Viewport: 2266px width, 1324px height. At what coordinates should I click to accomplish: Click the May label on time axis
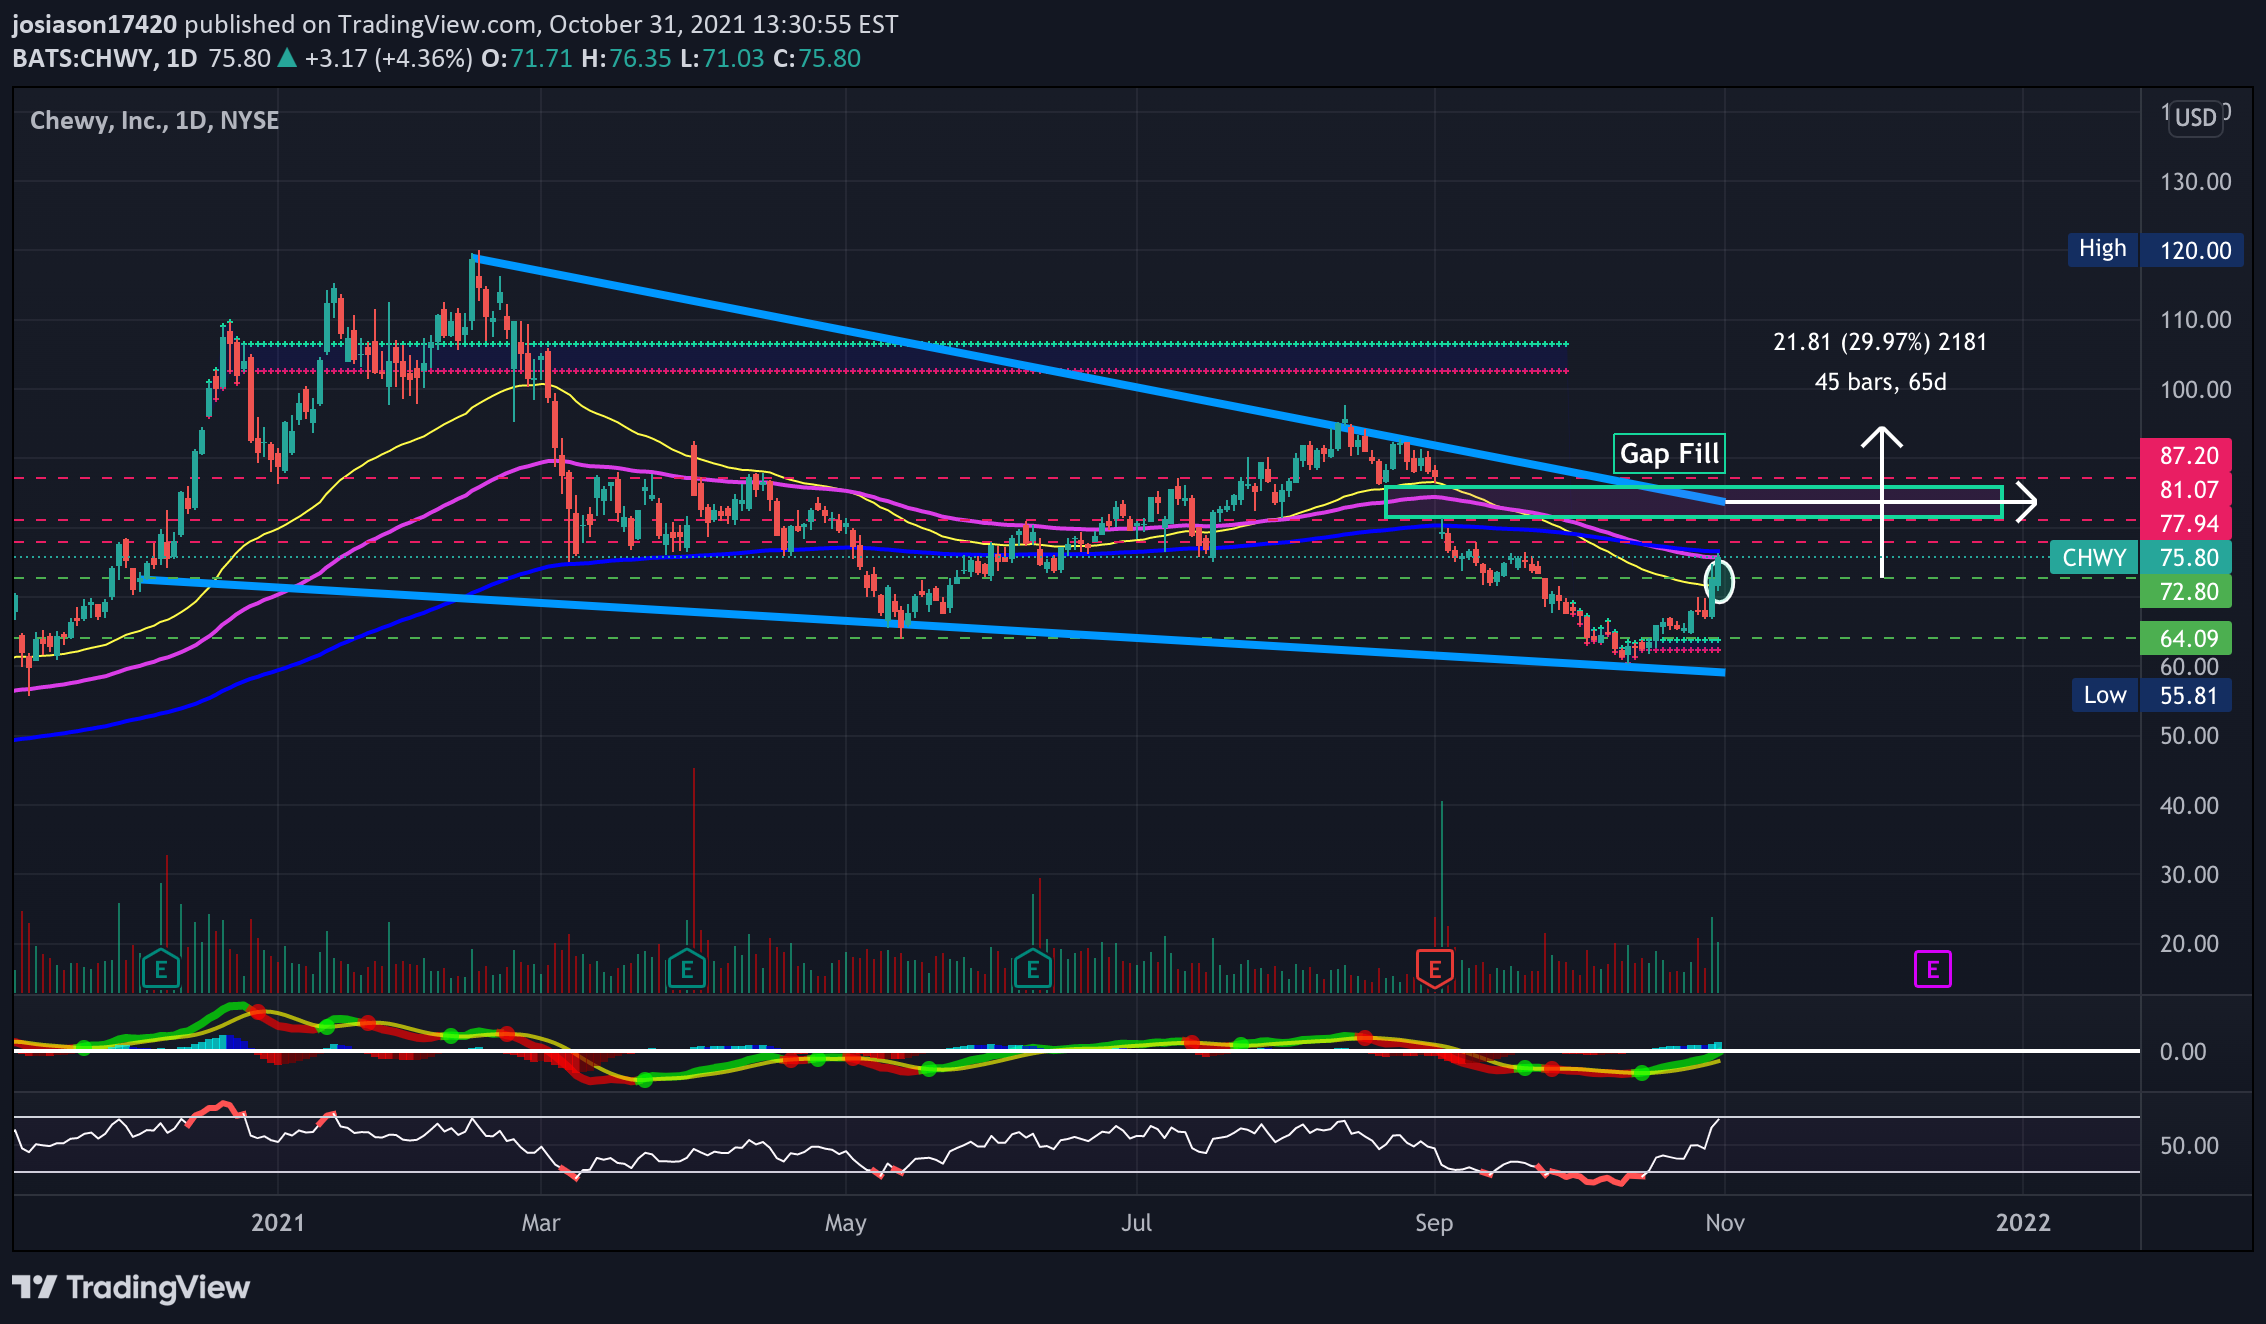[845, 1222]
